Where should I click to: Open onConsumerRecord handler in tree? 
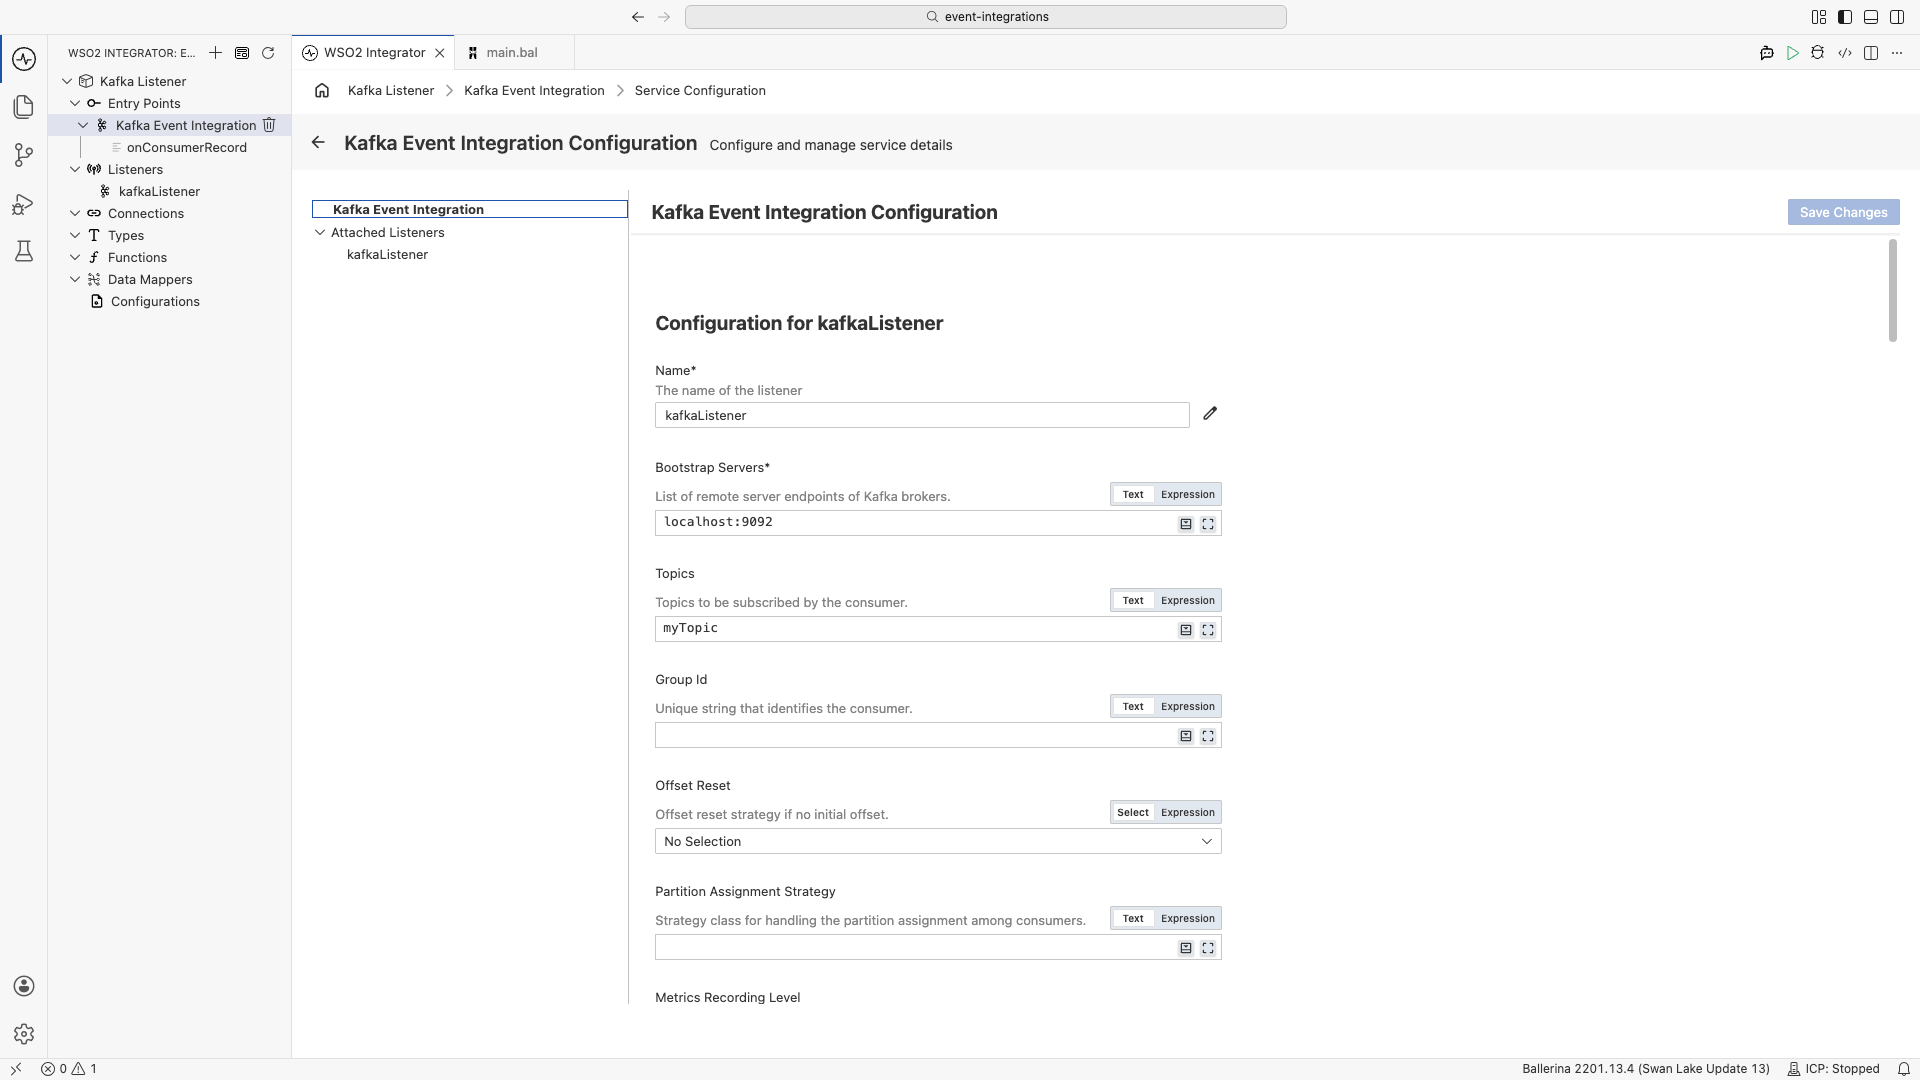[x=186, y=147]
